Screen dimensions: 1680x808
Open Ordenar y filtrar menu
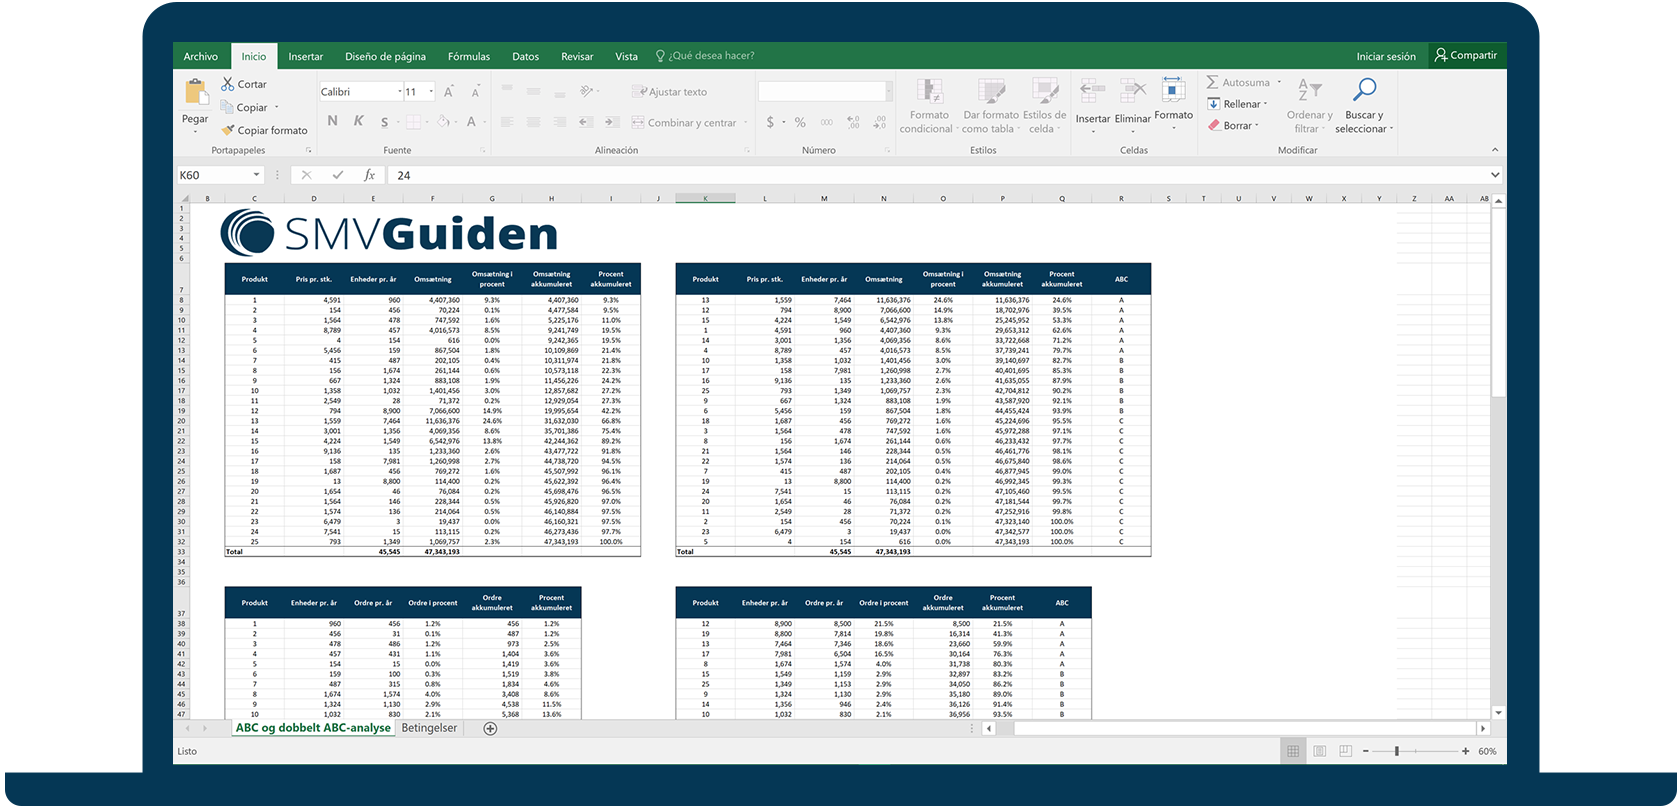pos(1309,106)
